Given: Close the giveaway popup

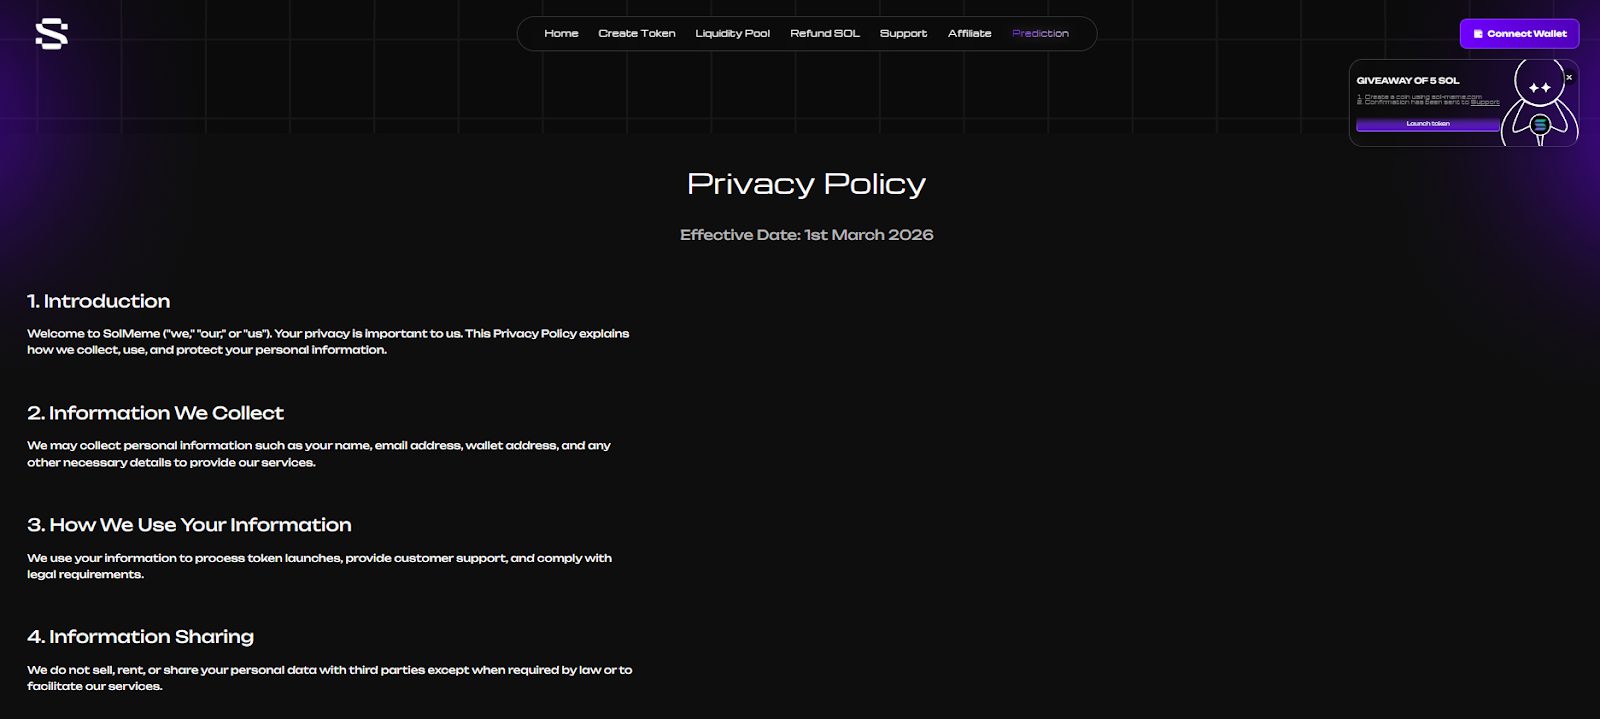Looking at the screenshot, I should [x=1568, y=77].
